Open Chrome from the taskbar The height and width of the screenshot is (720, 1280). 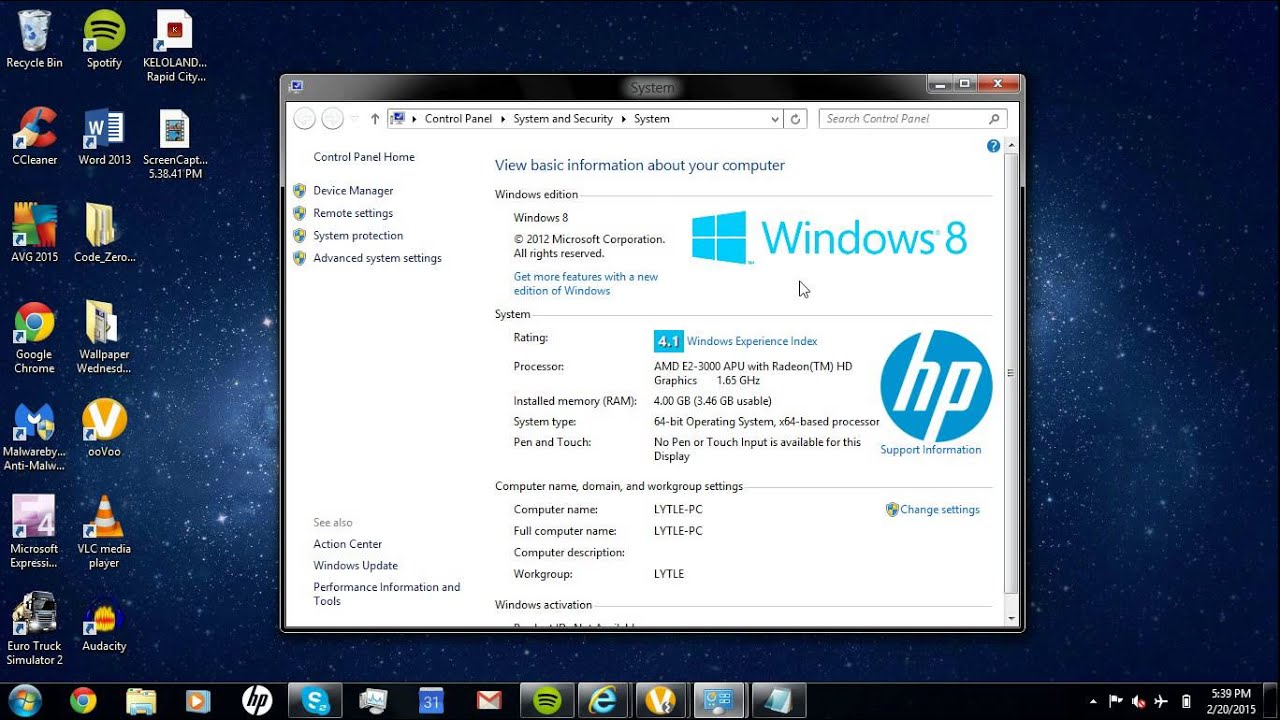point(83,701)
